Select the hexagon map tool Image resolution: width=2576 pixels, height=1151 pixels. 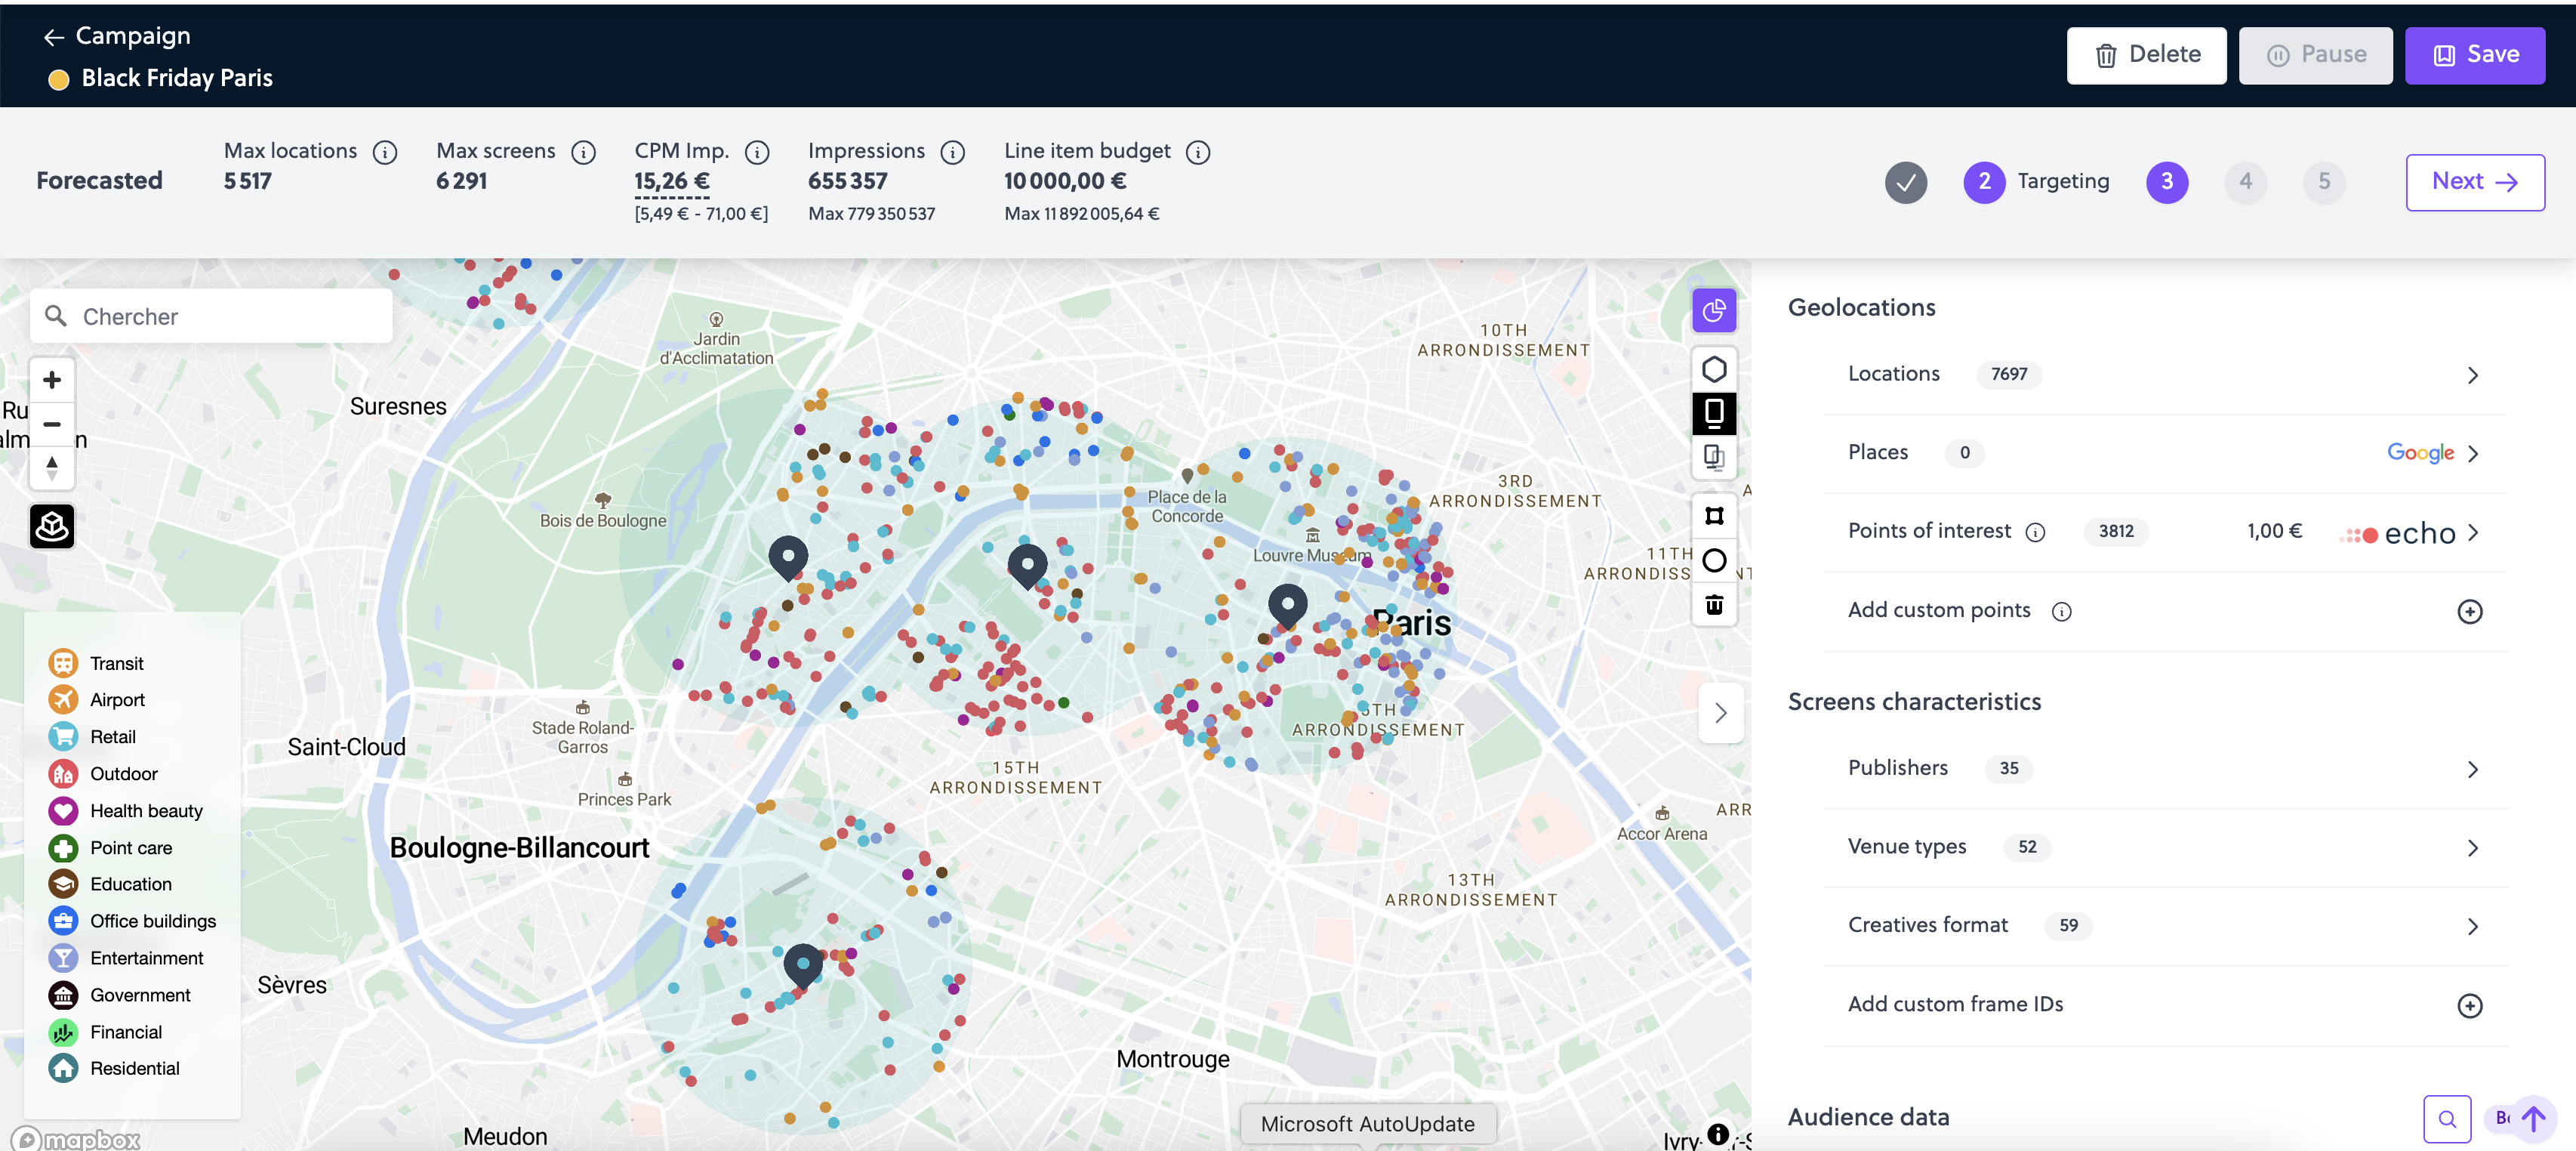click(1713, 369)
